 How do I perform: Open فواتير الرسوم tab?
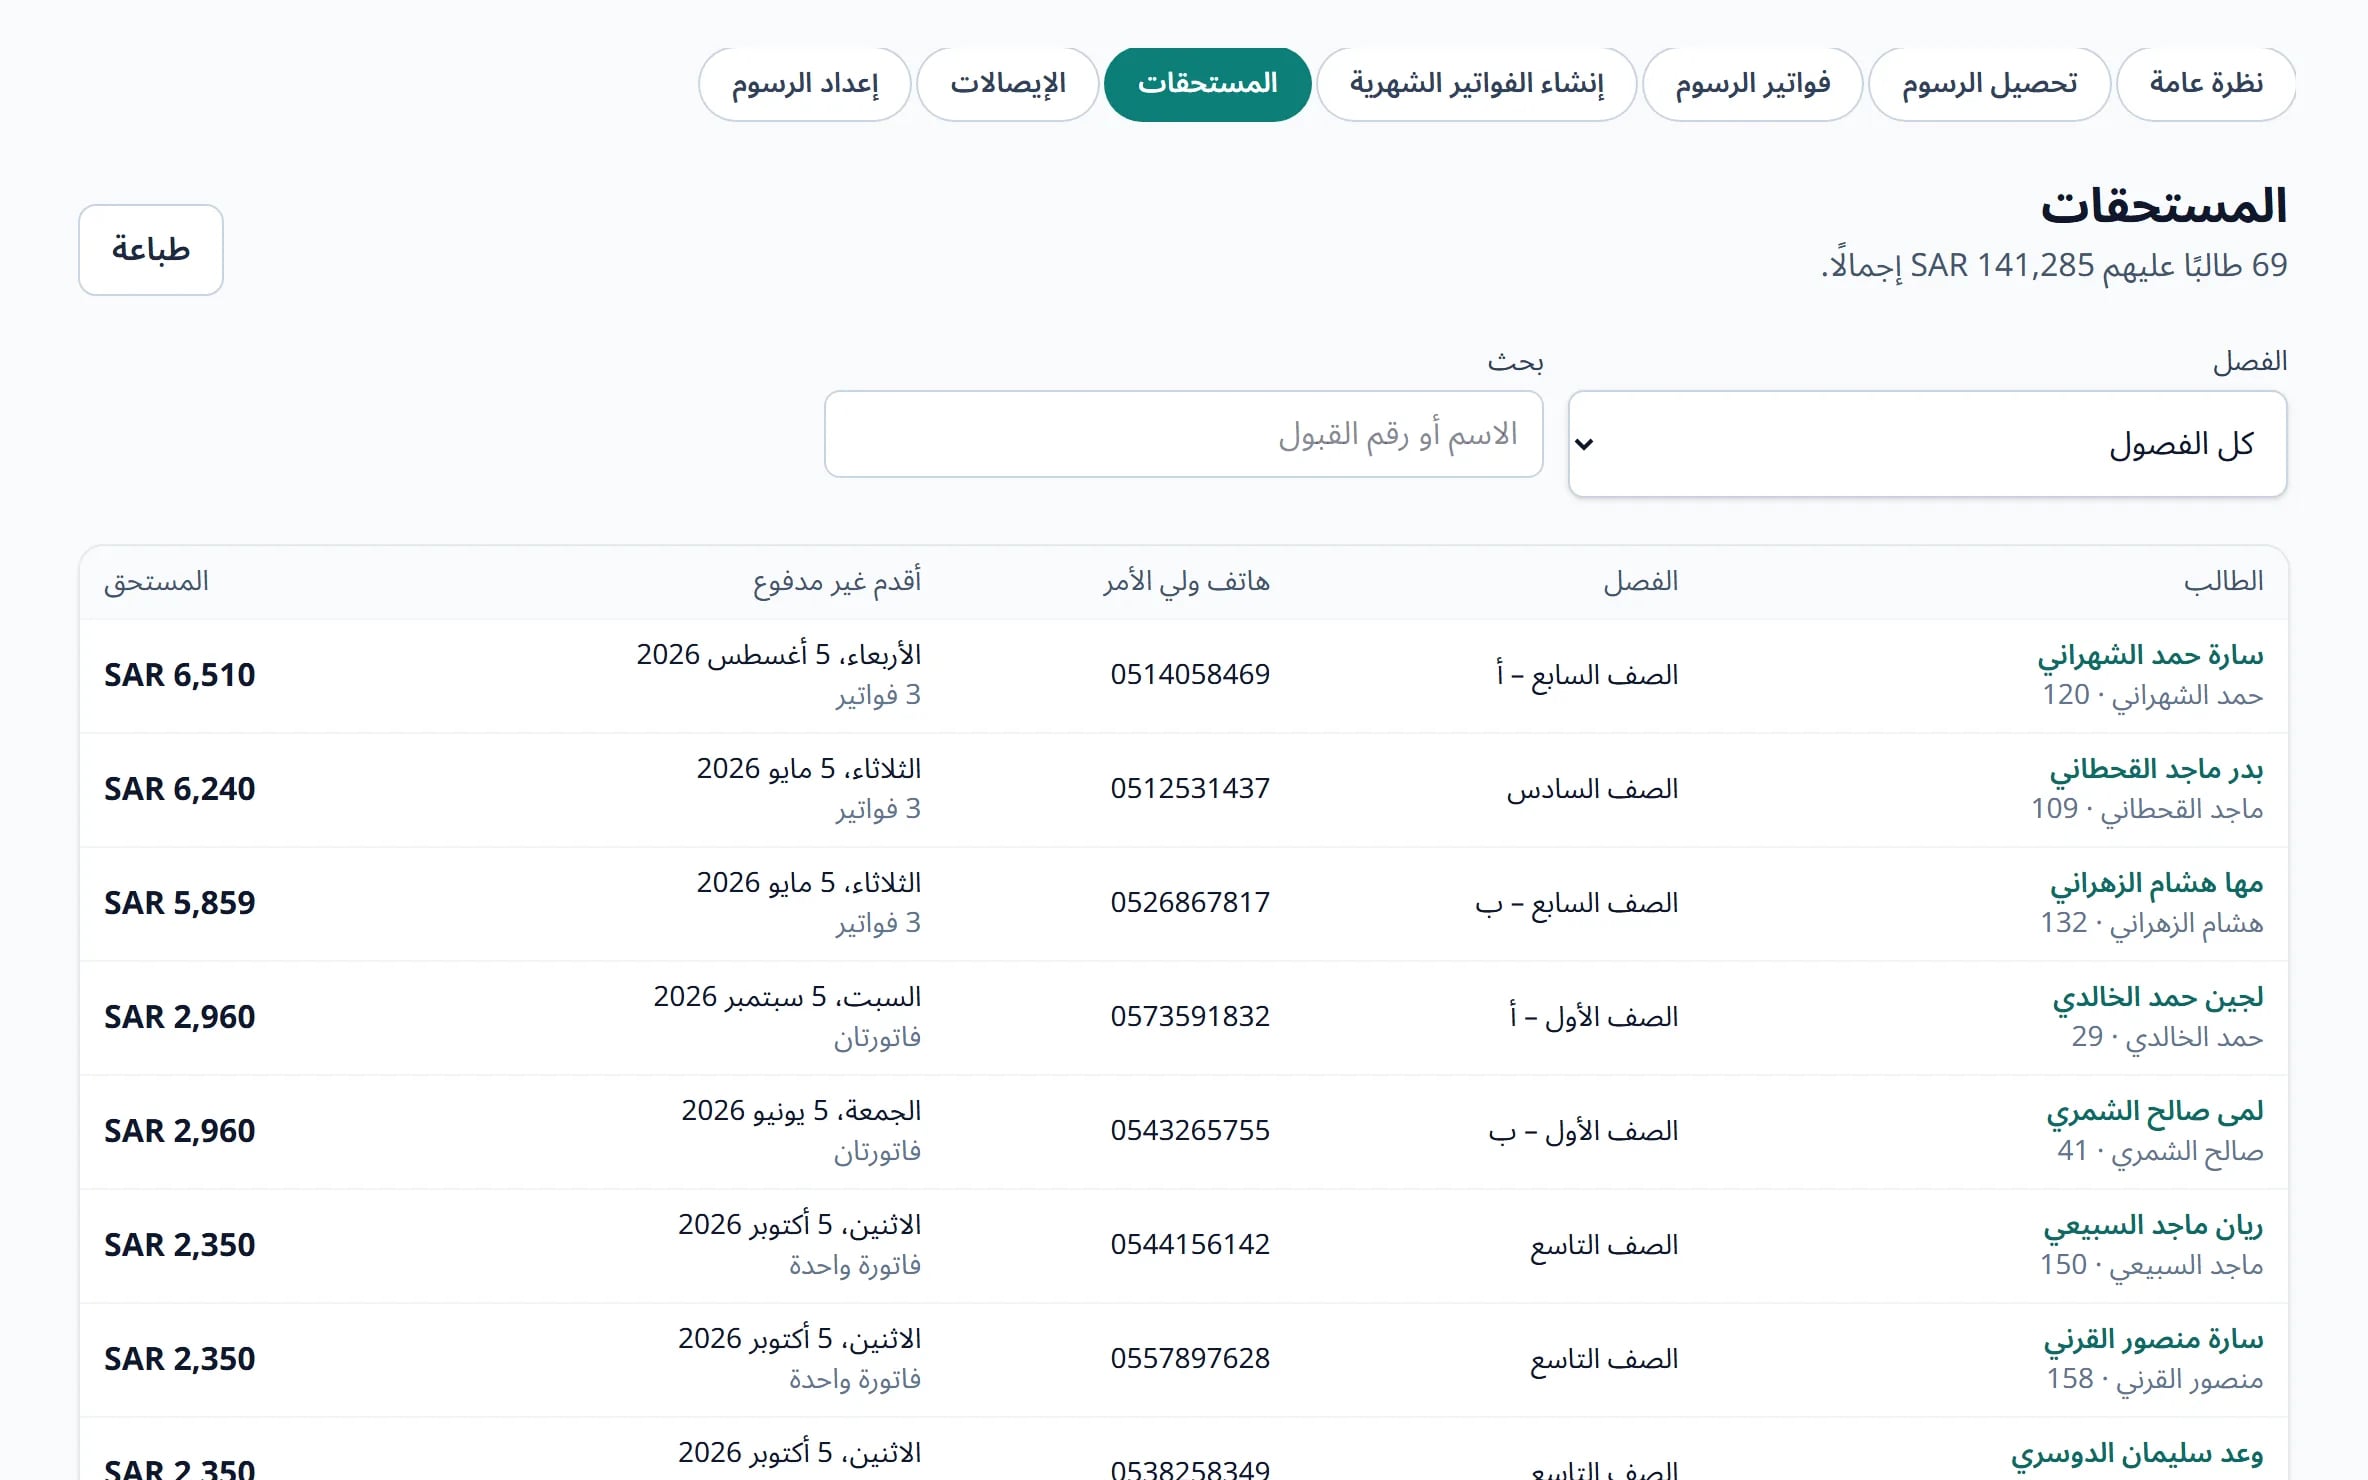tap(1753, 84)
